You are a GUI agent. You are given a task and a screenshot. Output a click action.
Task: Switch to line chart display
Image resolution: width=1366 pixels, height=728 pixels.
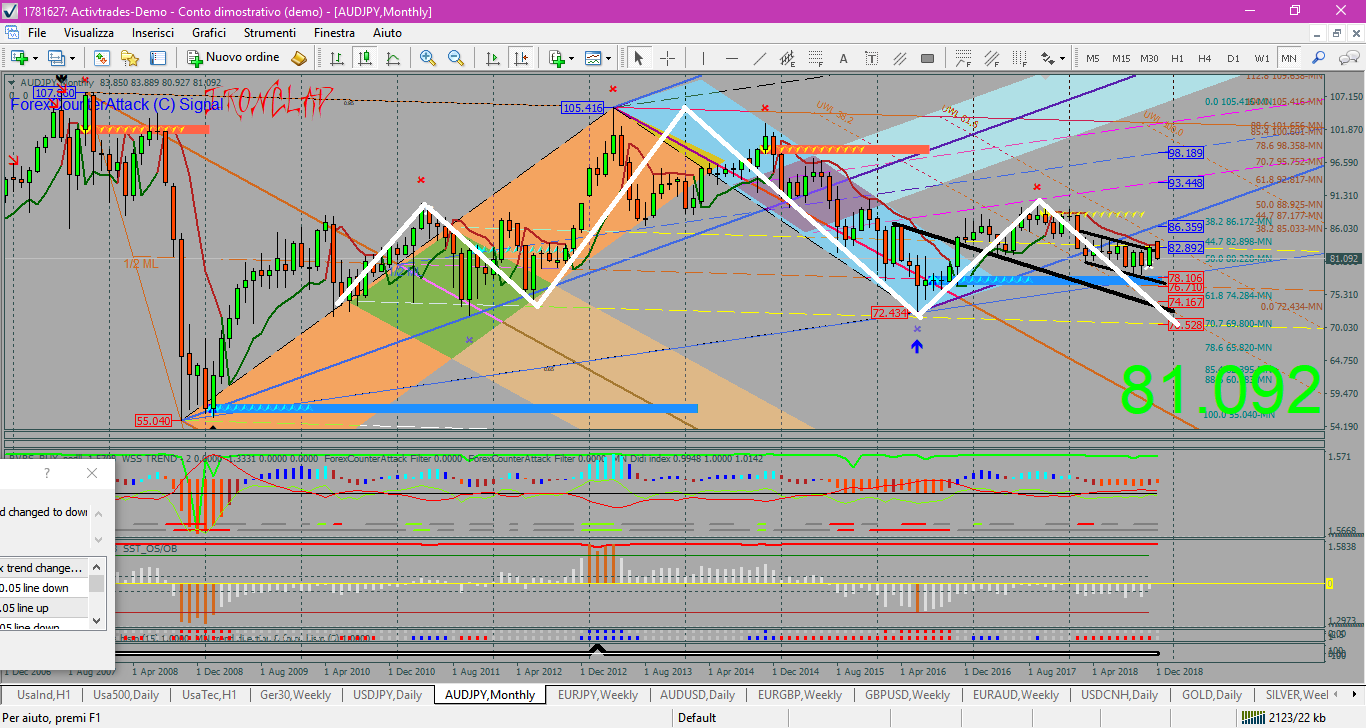tap(393, 58)
